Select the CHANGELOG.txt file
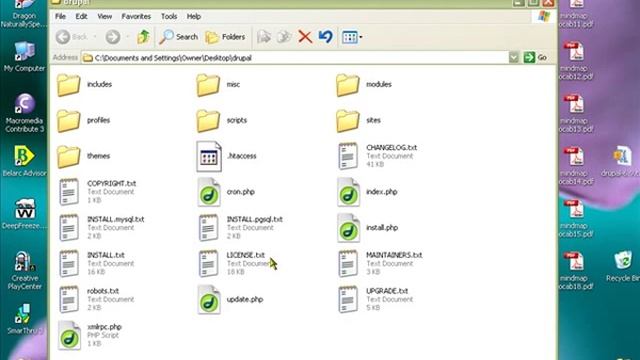Image resolution: width=640 pixels, height=360 pixels. point(378,156)
